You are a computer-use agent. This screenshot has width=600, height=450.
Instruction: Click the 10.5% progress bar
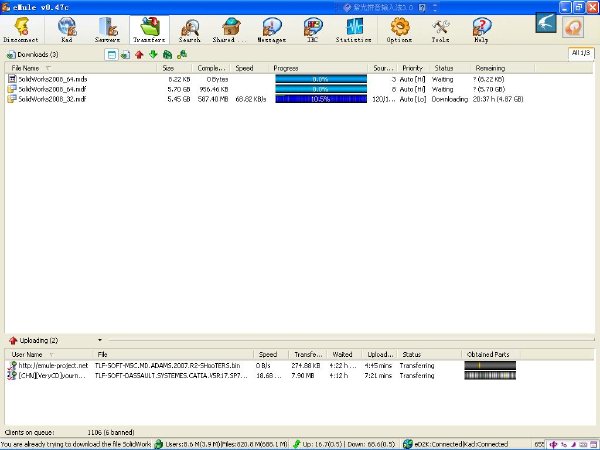[x=321, y=99]
